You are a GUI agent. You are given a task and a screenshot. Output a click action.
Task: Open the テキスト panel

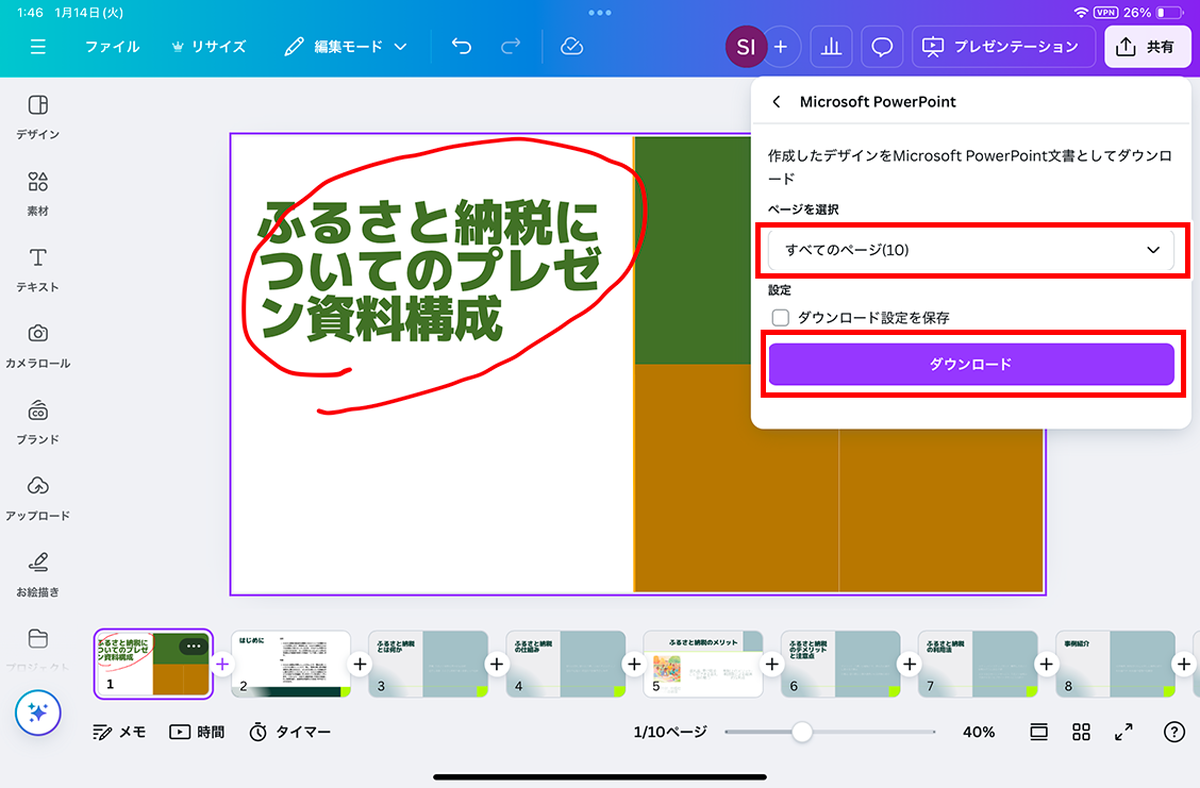(x=38, y=270)
